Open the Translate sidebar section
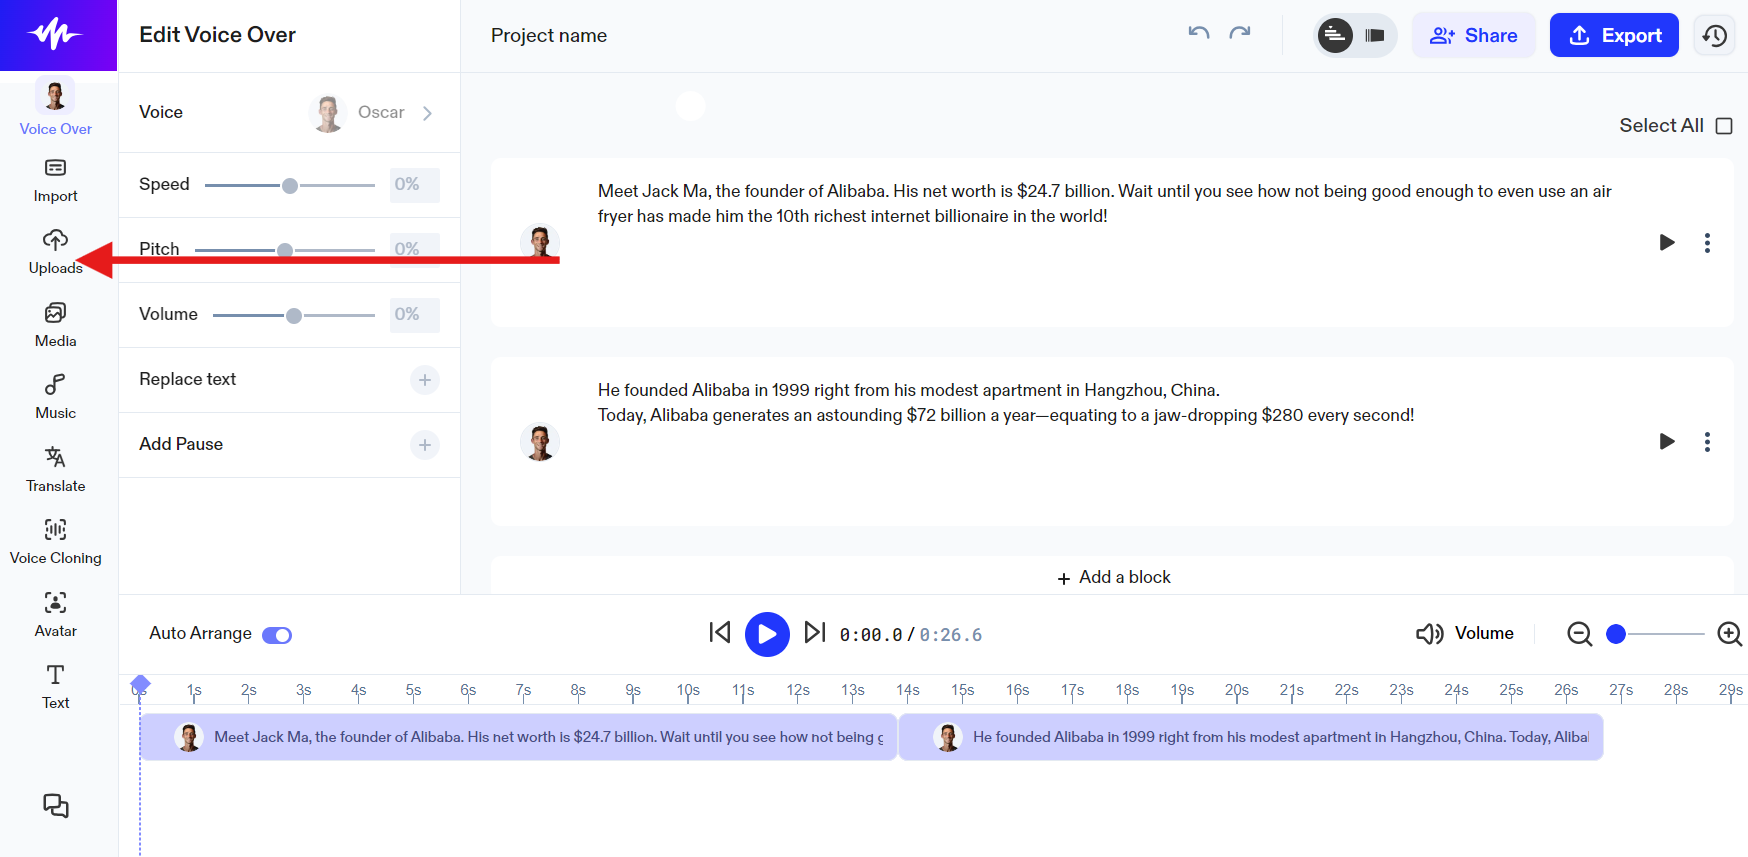 56,471
